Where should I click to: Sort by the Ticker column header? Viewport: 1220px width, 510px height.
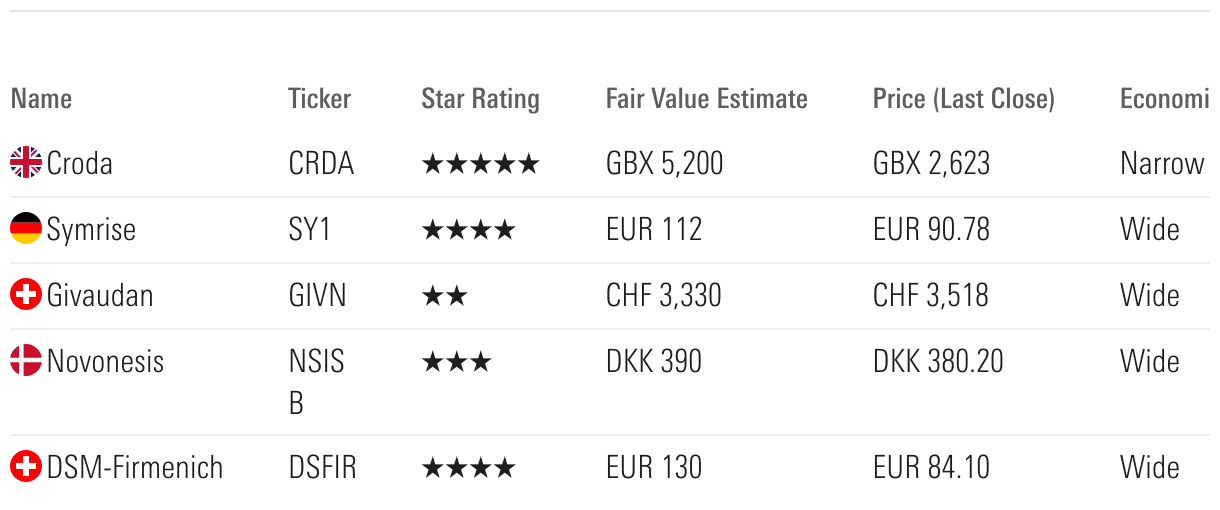320,99
